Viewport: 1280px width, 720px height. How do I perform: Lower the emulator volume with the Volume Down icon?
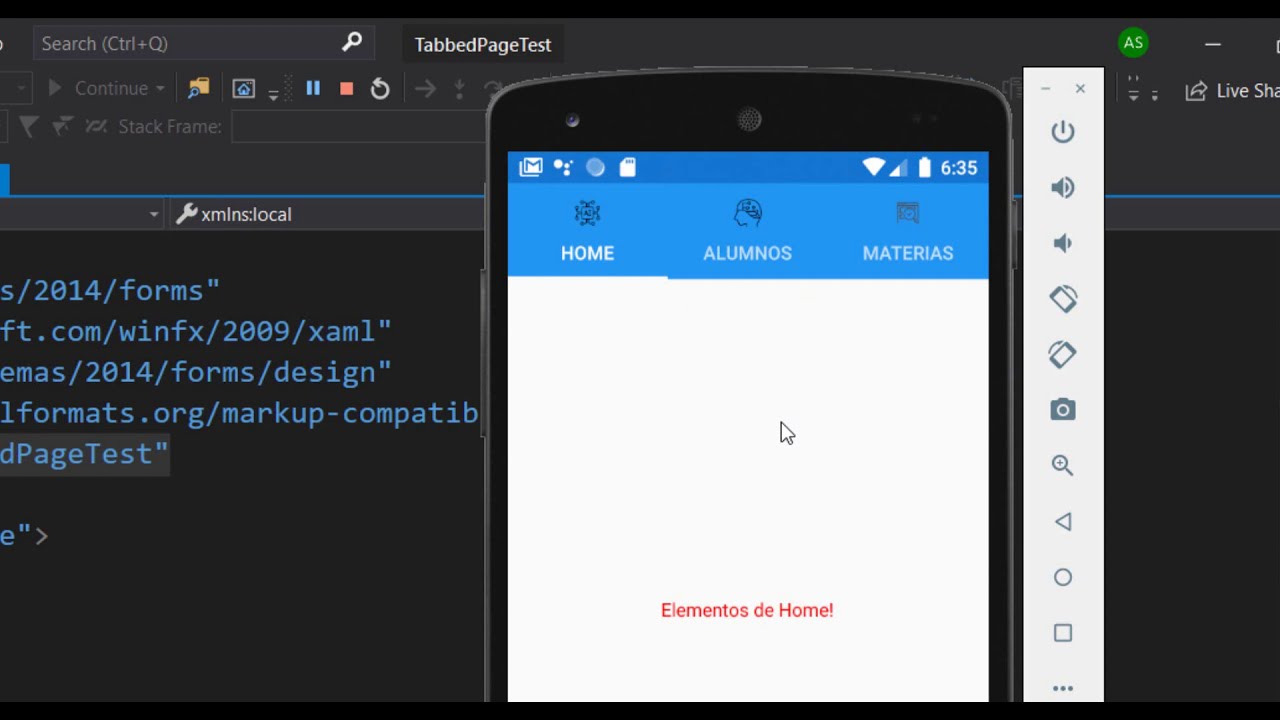(1063, 243)
